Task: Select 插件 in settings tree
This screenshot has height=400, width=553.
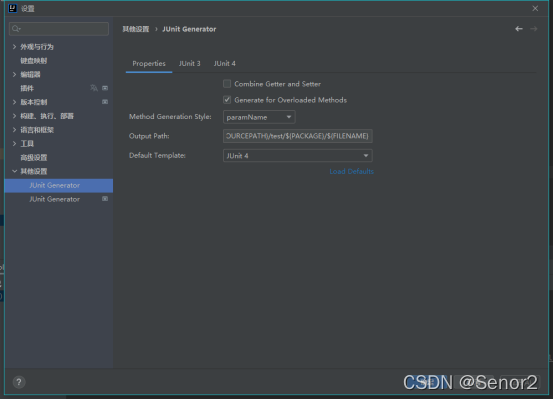Action: pos(27,88)
